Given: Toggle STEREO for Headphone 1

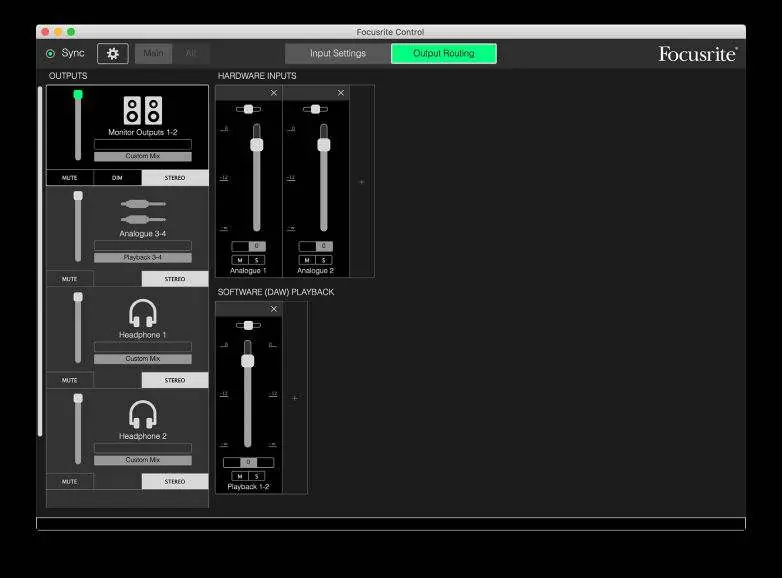Looking at the screenshot, I should pyautogui.click(x=175, y=381).
